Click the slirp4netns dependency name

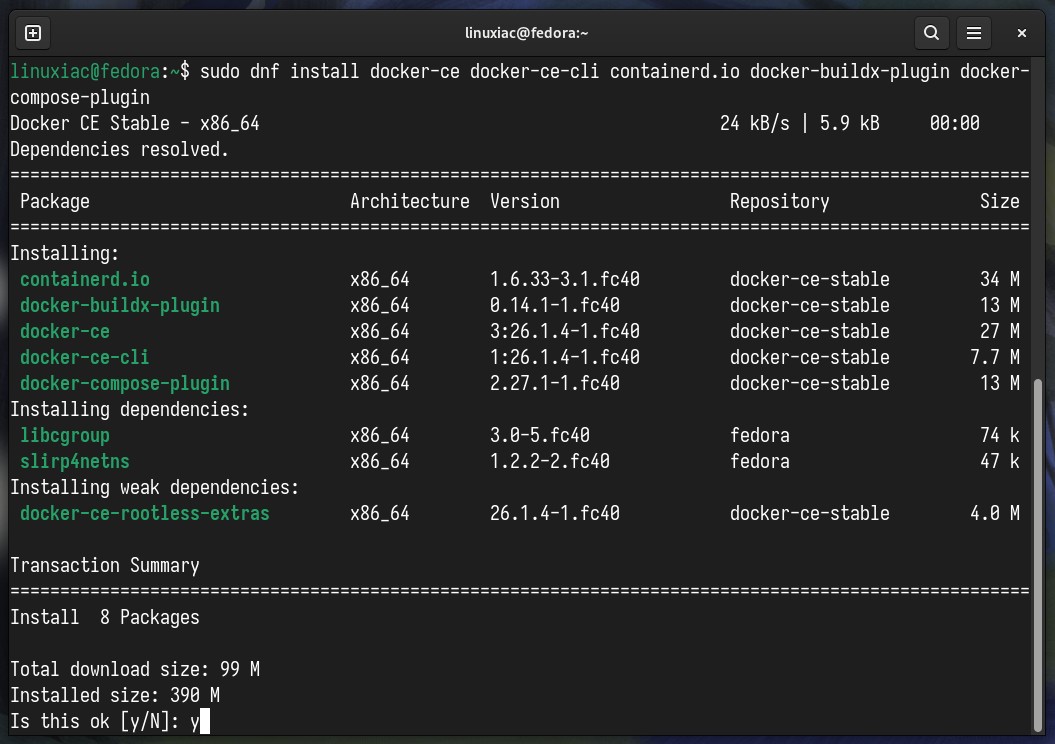pos(75,461)
